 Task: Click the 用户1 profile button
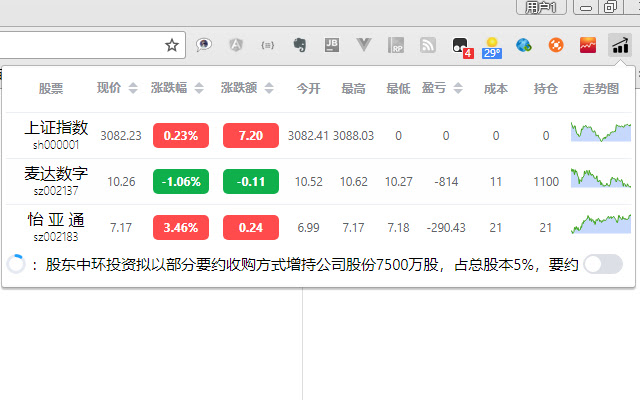click(x=541, y=7)
